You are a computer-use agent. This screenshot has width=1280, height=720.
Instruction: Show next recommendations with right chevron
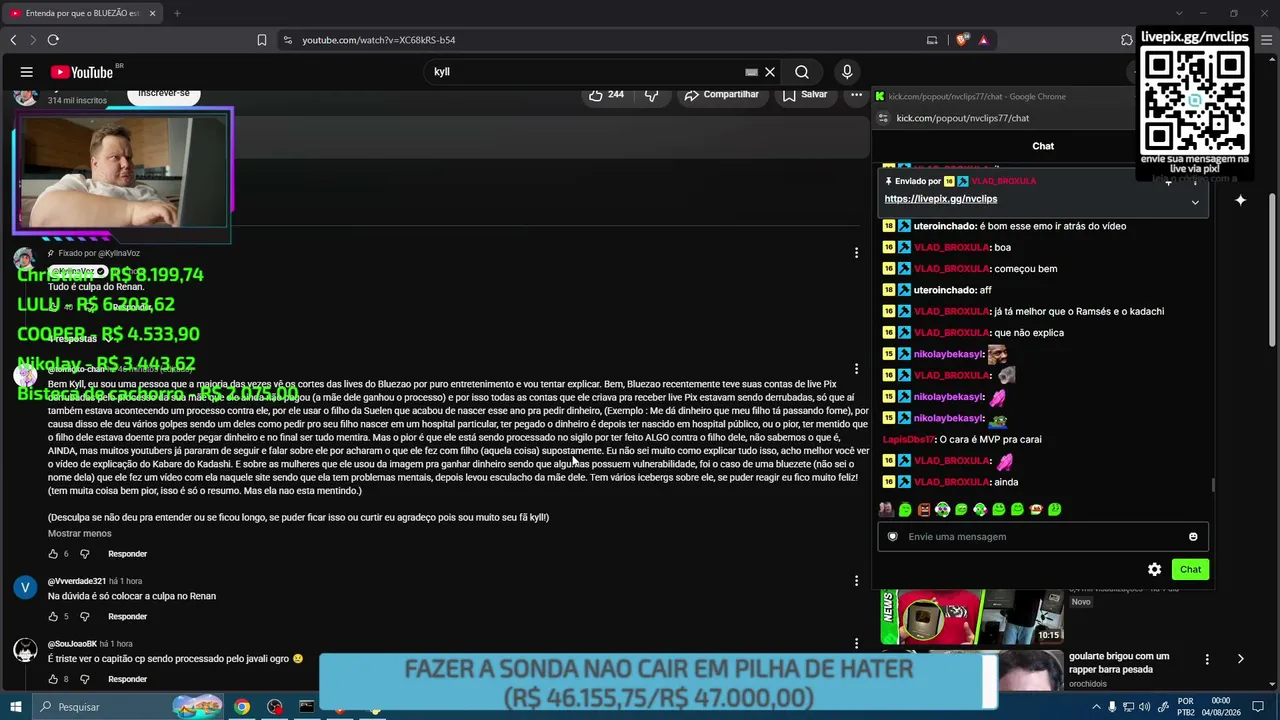[x=1240, y=659]
